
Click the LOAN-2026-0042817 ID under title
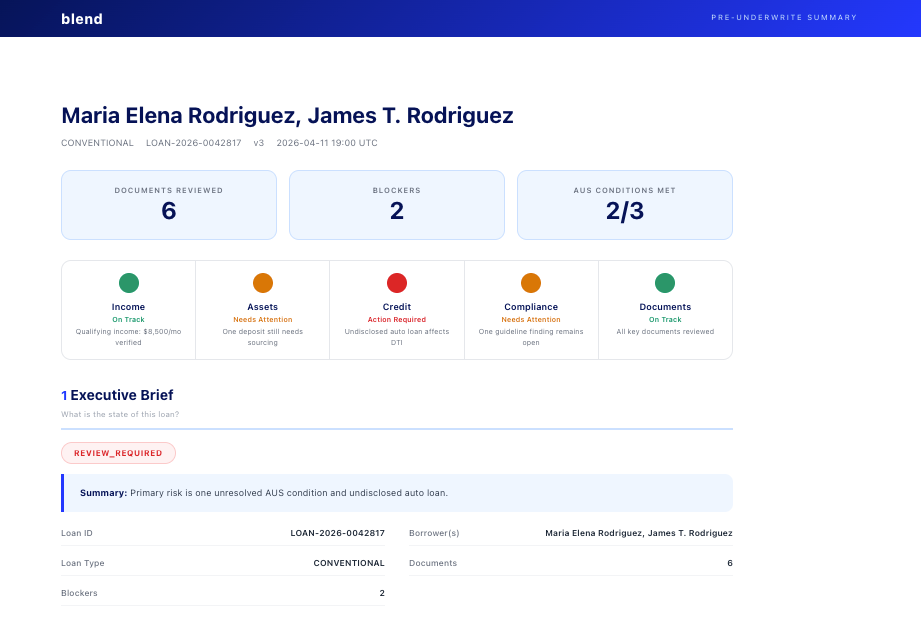pos(193,143)
